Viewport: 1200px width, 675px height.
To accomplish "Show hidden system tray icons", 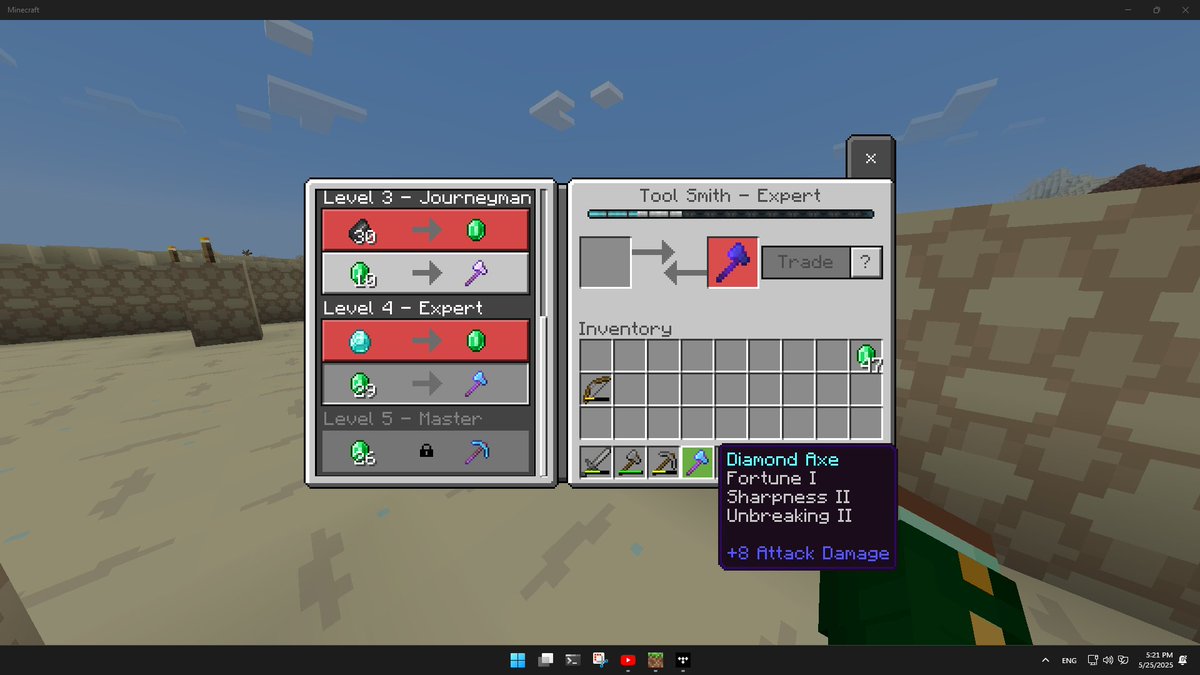I will (1046, 660).
